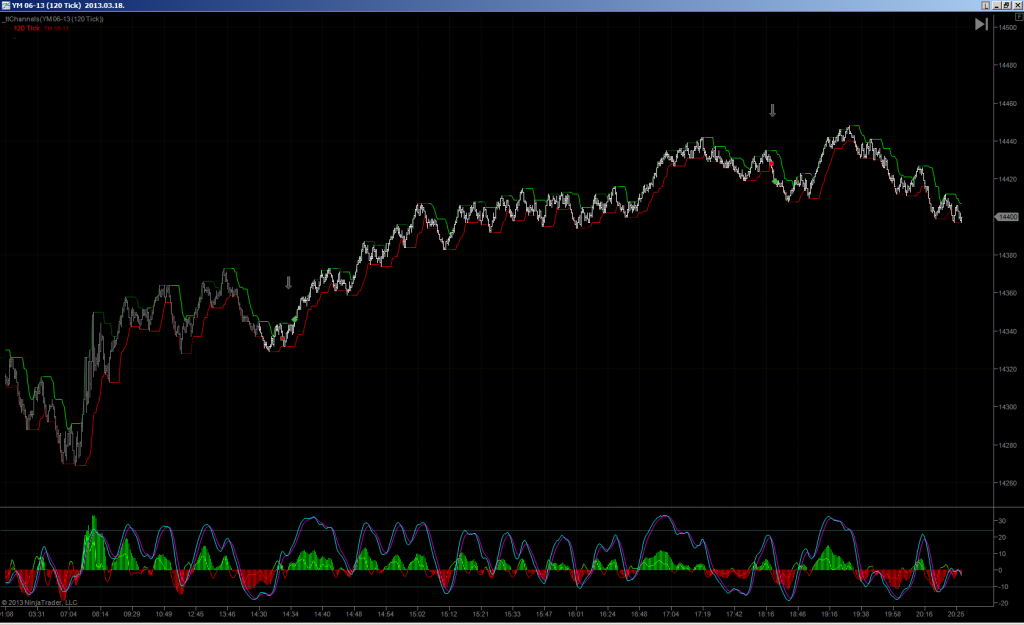Image resolution: width=1024 pixels, height=625 pixels.
Task: Select the current price marker 14400
Action: point(1006,217)
